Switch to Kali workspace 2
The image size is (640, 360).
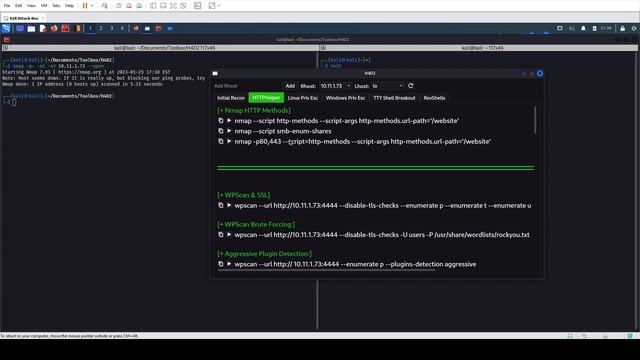pyautogui.click(x=101, y=28)
